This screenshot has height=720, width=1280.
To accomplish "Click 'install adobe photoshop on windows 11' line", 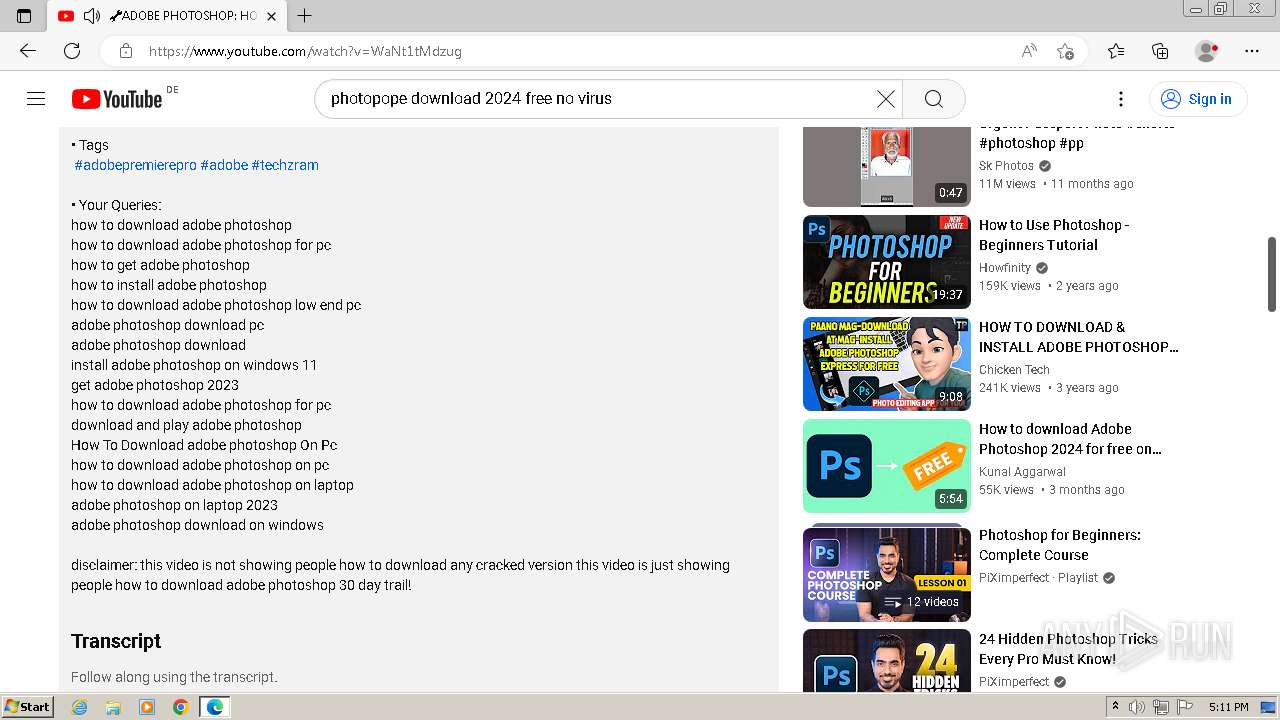I will click(194, 365).
